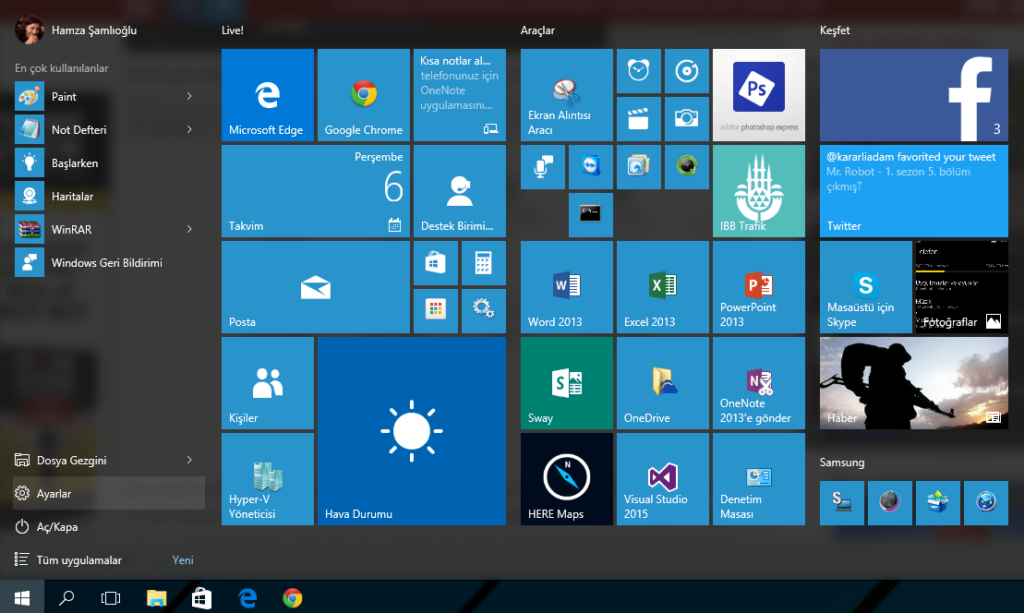Open Adobe Photoshop Express tile

click(758, 94)
